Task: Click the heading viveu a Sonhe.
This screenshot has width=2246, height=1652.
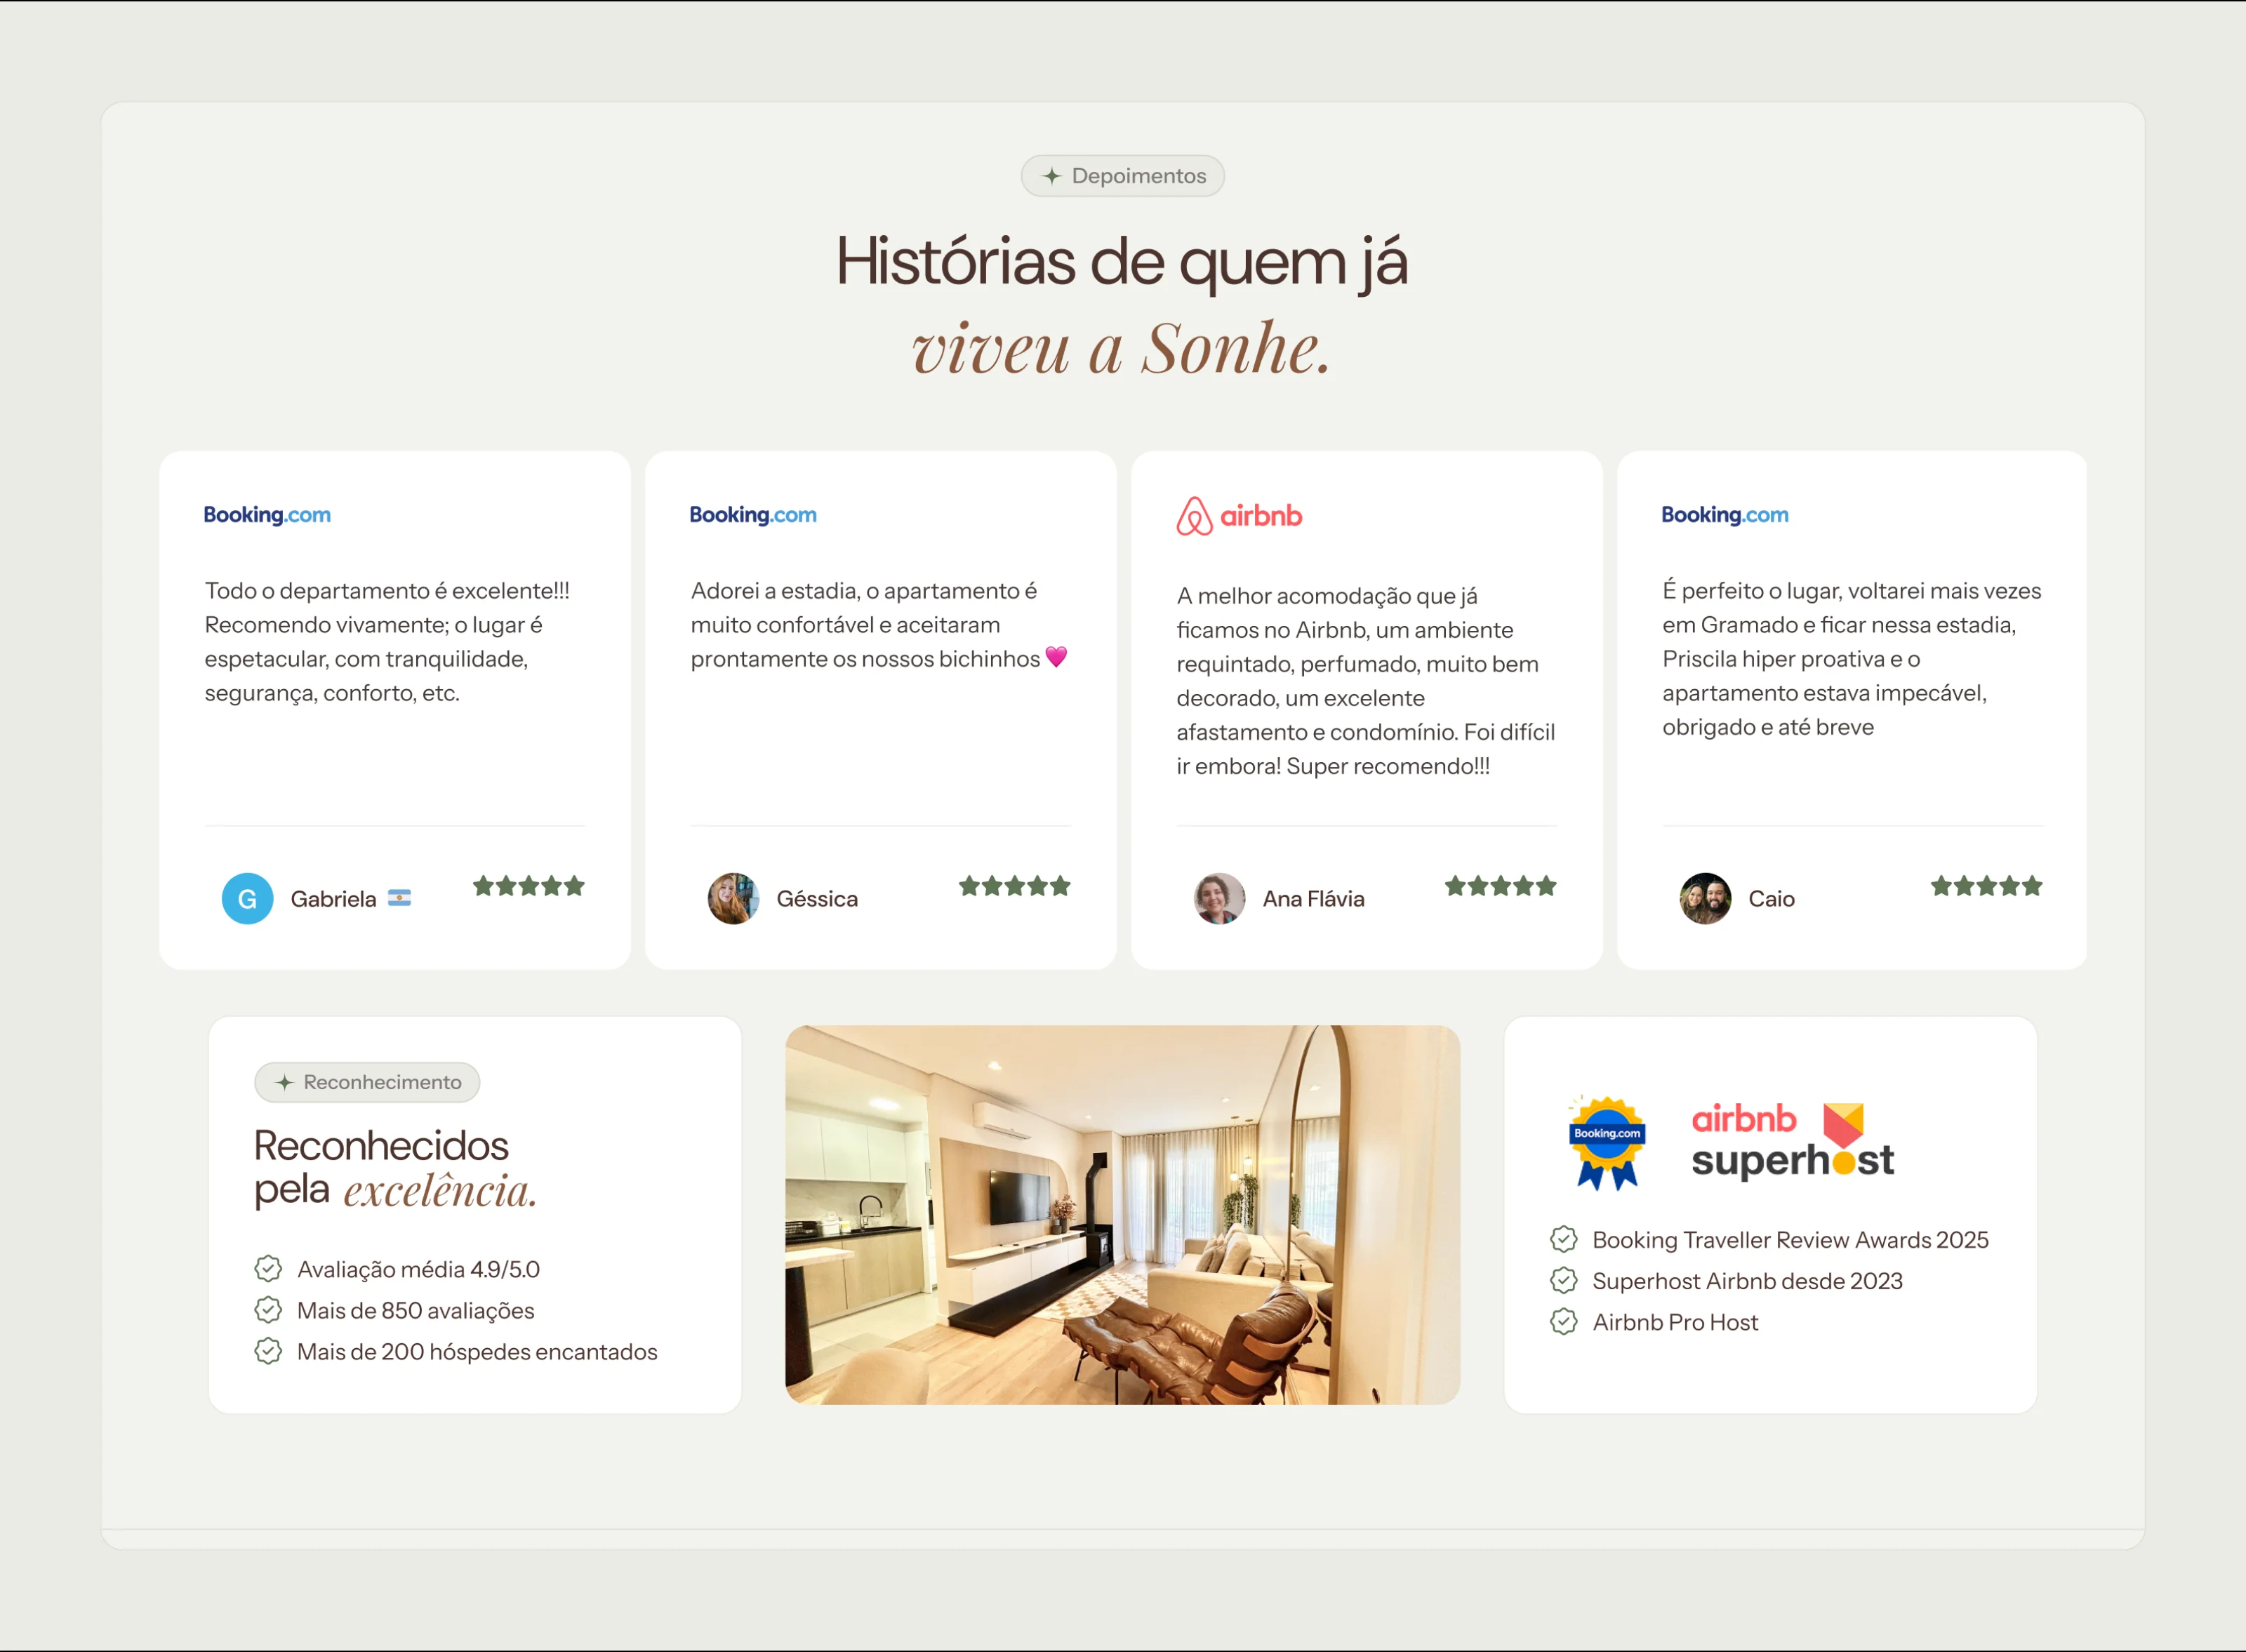Action: tap(1122, 349)
